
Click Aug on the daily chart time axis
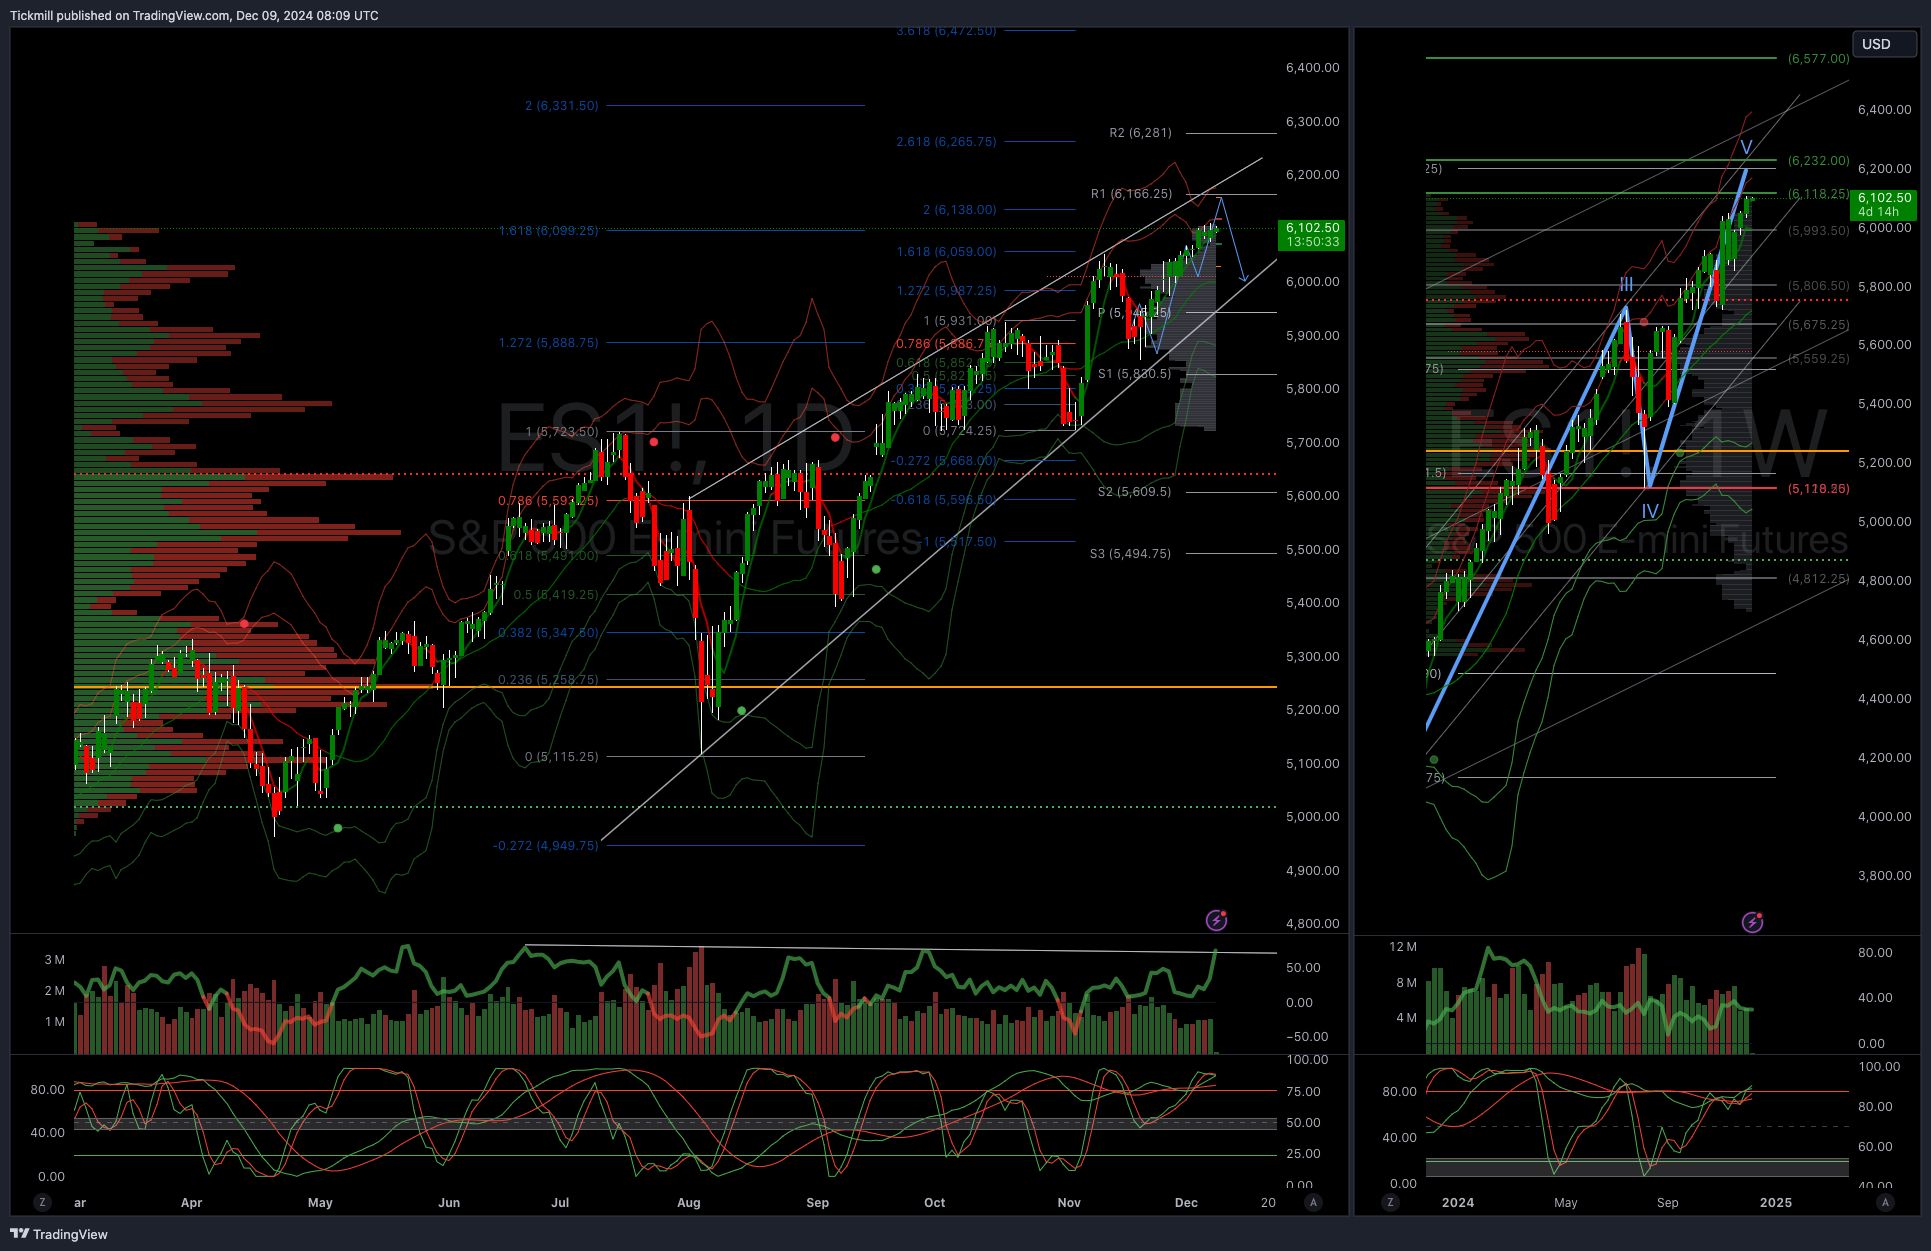[x=689, y=1202]
